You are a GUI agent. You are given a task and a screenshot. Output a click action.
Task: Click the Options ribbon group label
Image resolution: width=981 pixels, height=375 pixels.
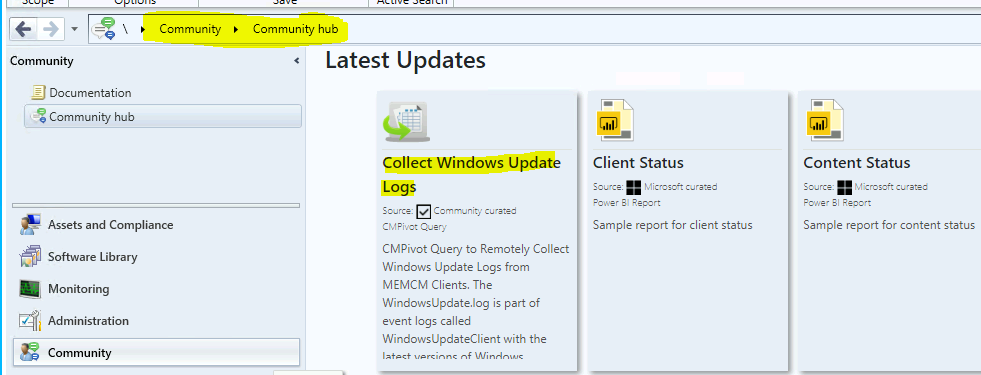134,3
